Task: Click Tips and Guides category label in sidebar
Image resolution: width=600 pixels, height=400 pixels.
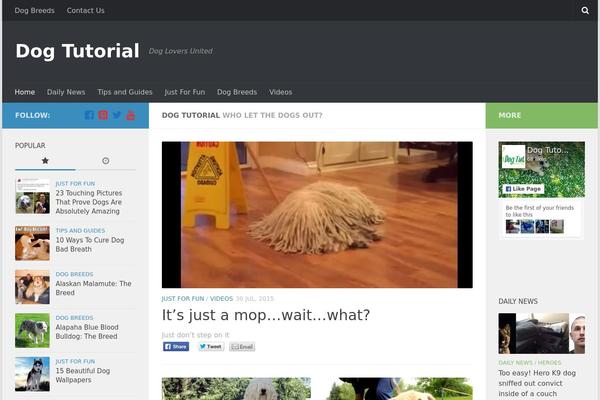Action: tap(80, 230)
